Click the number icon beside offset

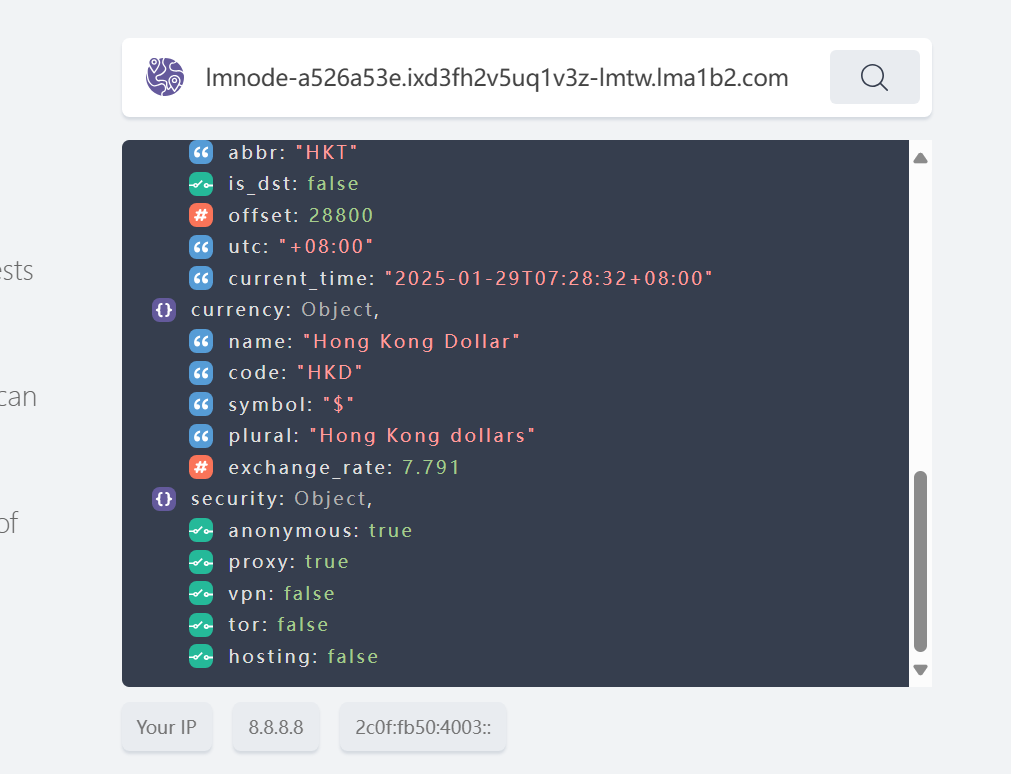tap(201, 215)
